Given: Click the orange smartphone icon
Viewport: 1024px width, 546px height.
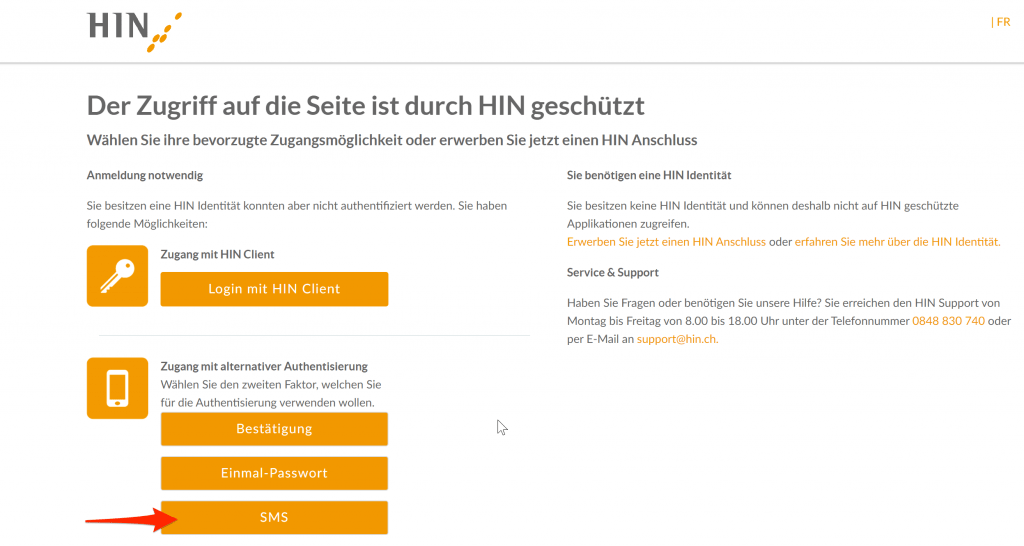Looking at the screenshot, I should (117, 388).
